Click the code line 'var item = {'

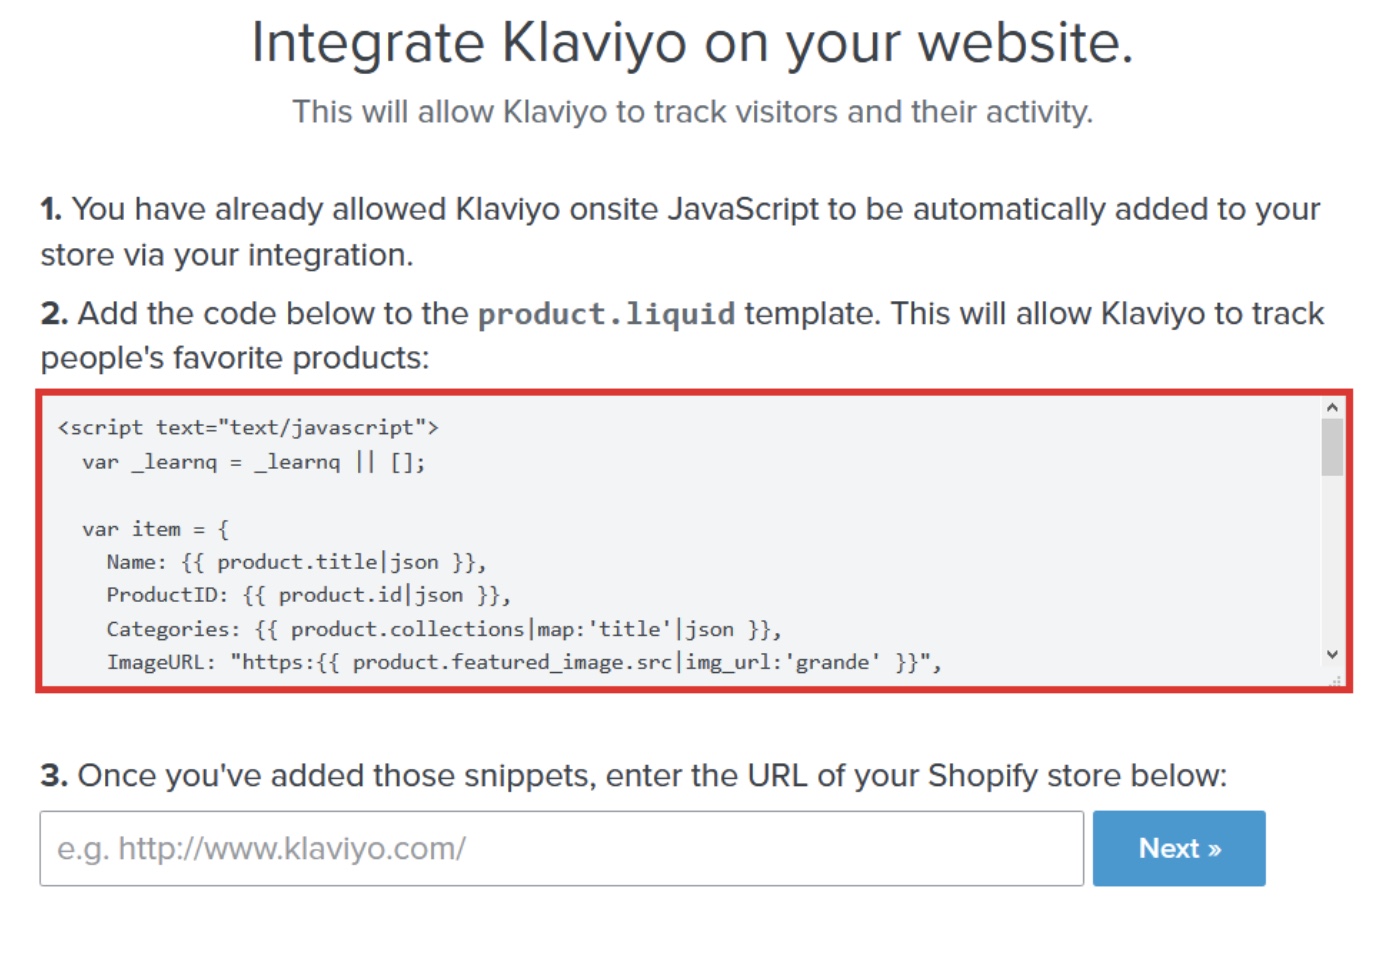pos(156,529)
